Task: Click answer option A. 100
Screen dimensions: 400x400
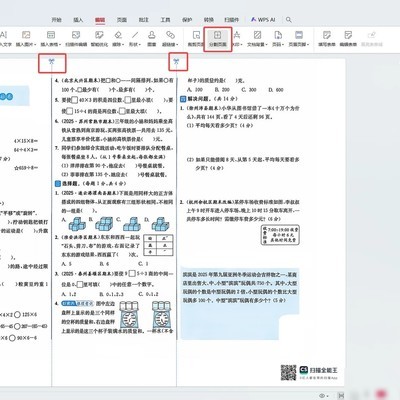Action: pyautogui.click(x=195, y=90)
